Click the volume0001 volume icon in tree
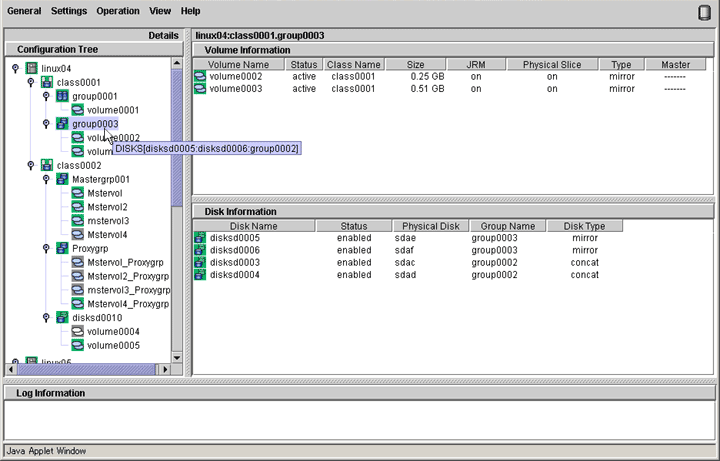Screen dimensions: 720x461 tap(78, 110)
